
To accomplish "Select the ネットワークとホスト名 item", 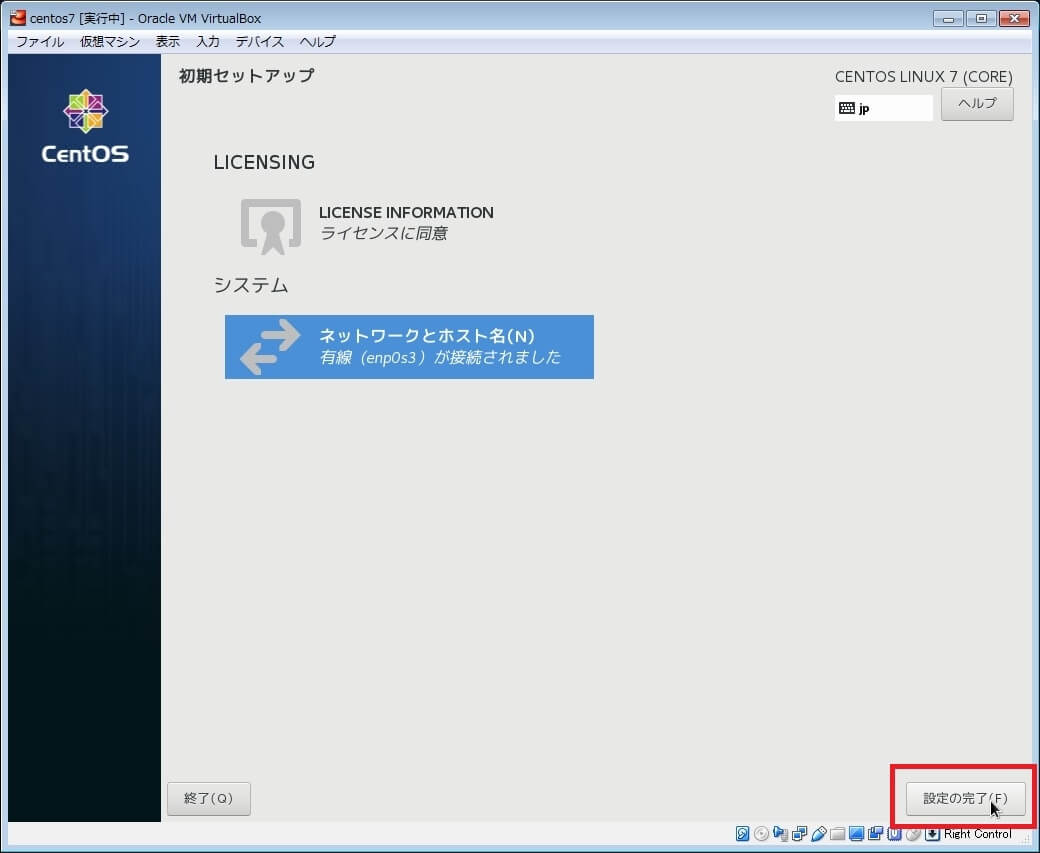I will 409,347.
